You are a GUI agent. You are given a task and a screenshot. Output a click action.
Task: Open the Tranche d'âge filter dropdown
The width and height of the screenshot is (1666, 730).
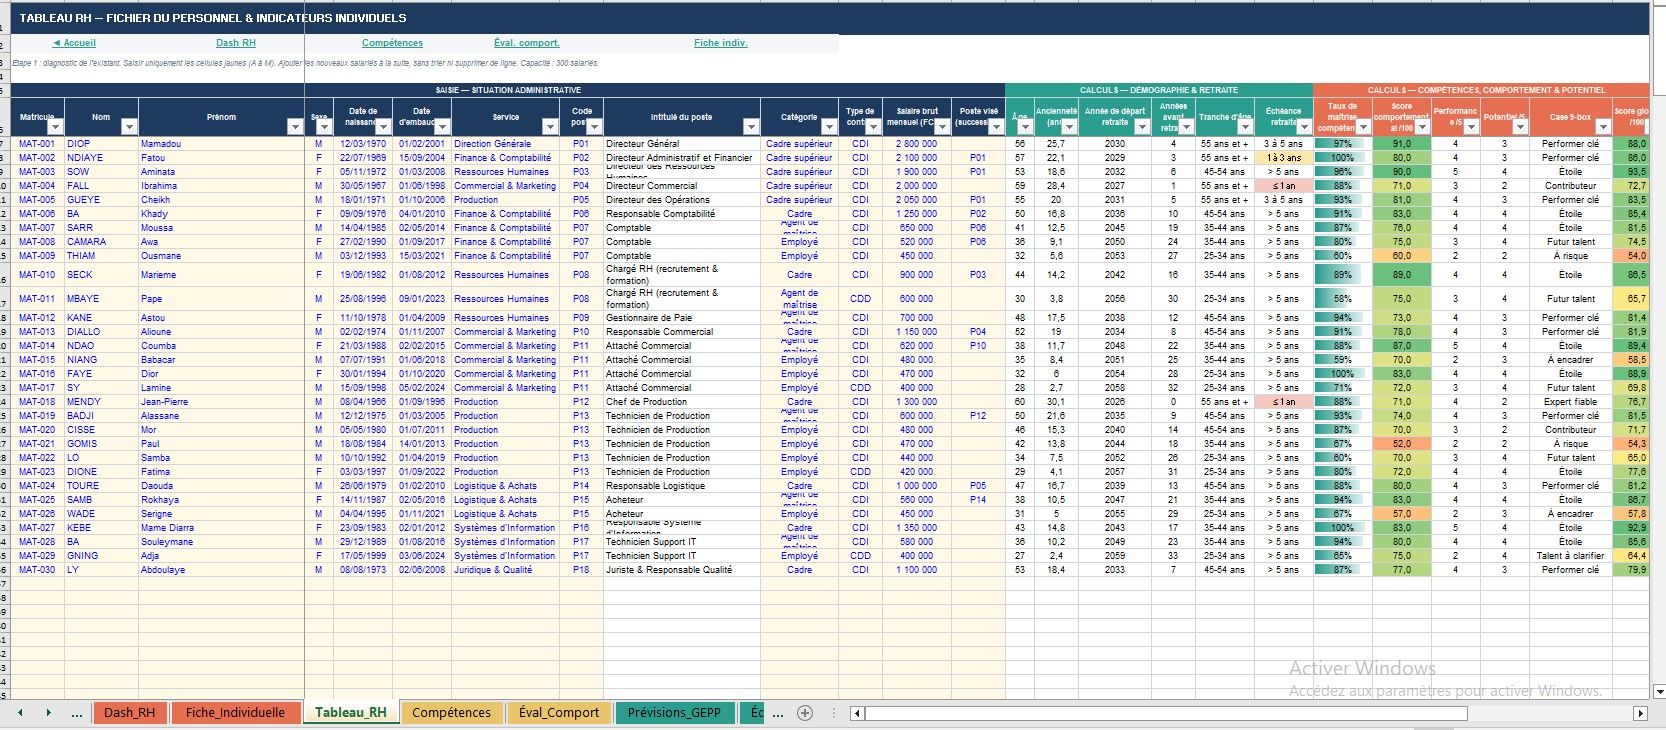tap(1246, 127)
